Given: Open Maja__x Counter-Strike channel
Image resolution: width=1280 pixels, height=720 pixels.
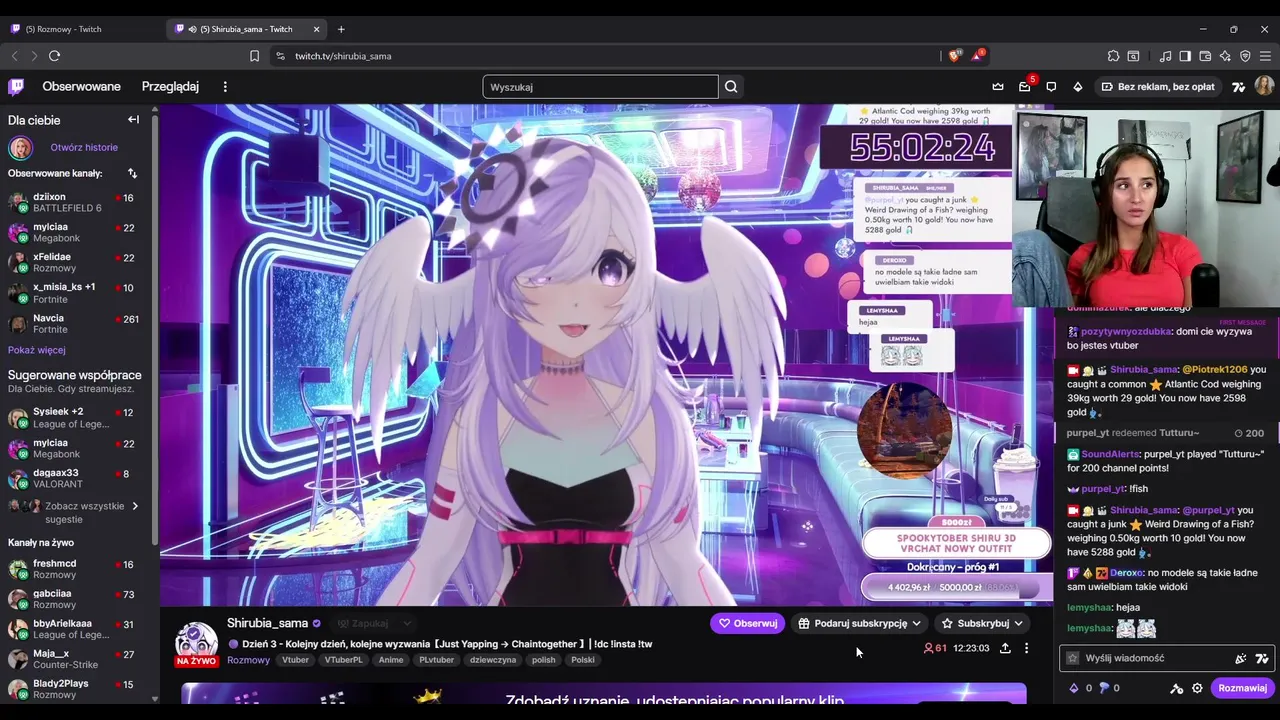Looking at the screenshot, I should click(x=75, y=659).
